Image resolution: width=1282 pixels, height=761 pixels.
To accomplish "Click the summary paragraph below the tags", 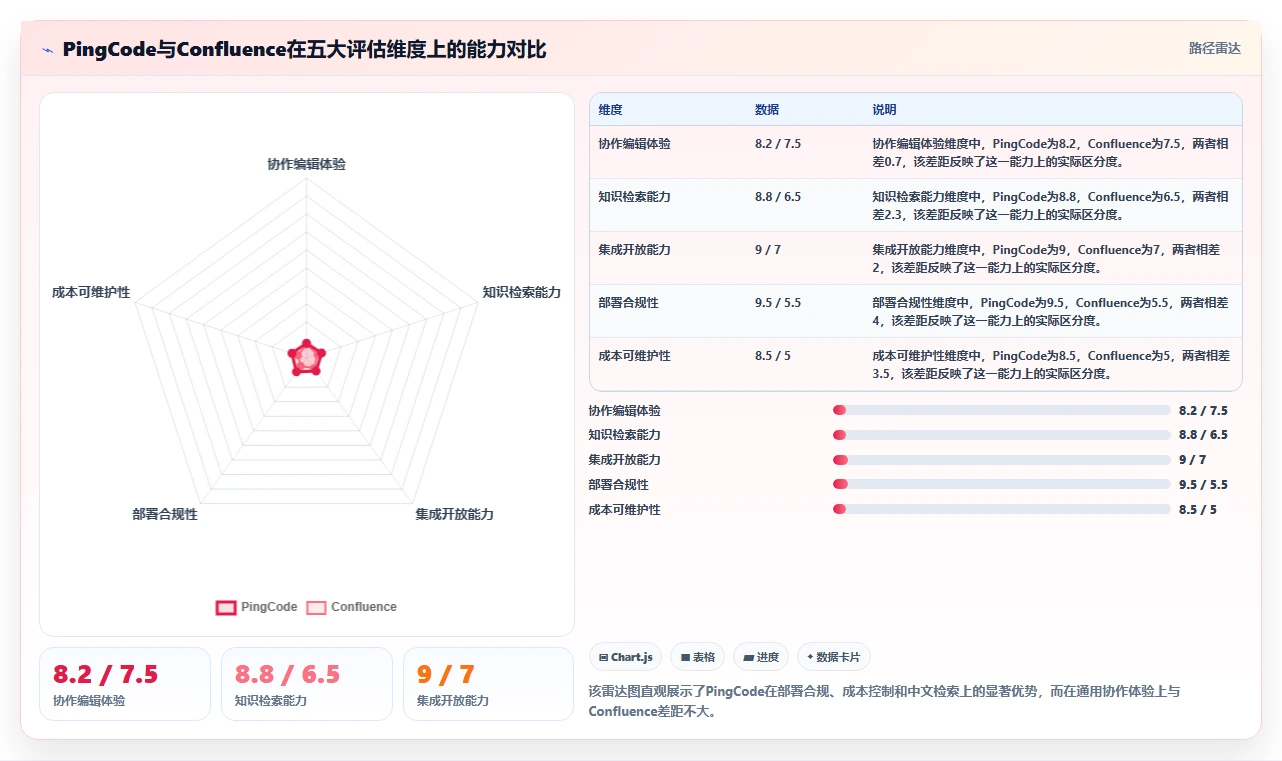I will 884,701.
